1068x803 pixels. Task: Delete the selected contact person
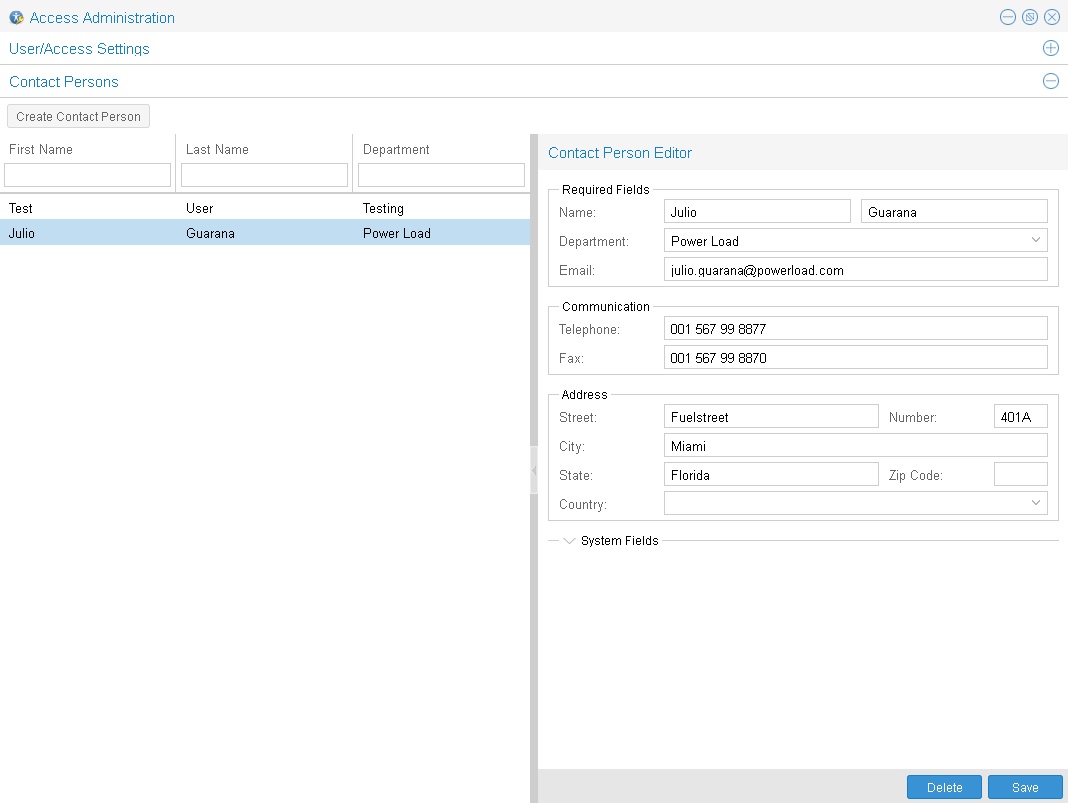[x=944, y=787]
